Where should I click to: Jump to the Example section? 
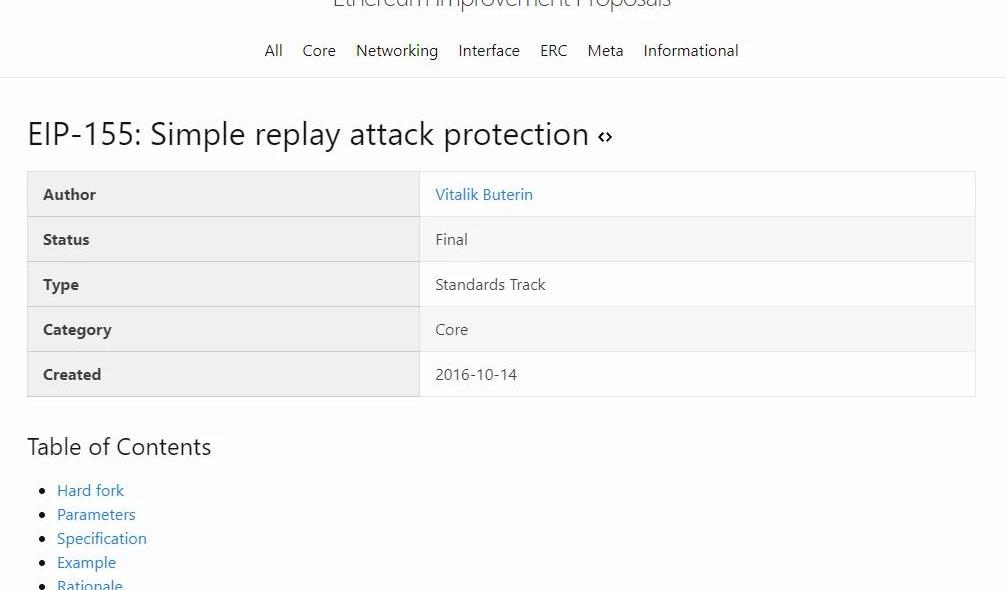87,562
